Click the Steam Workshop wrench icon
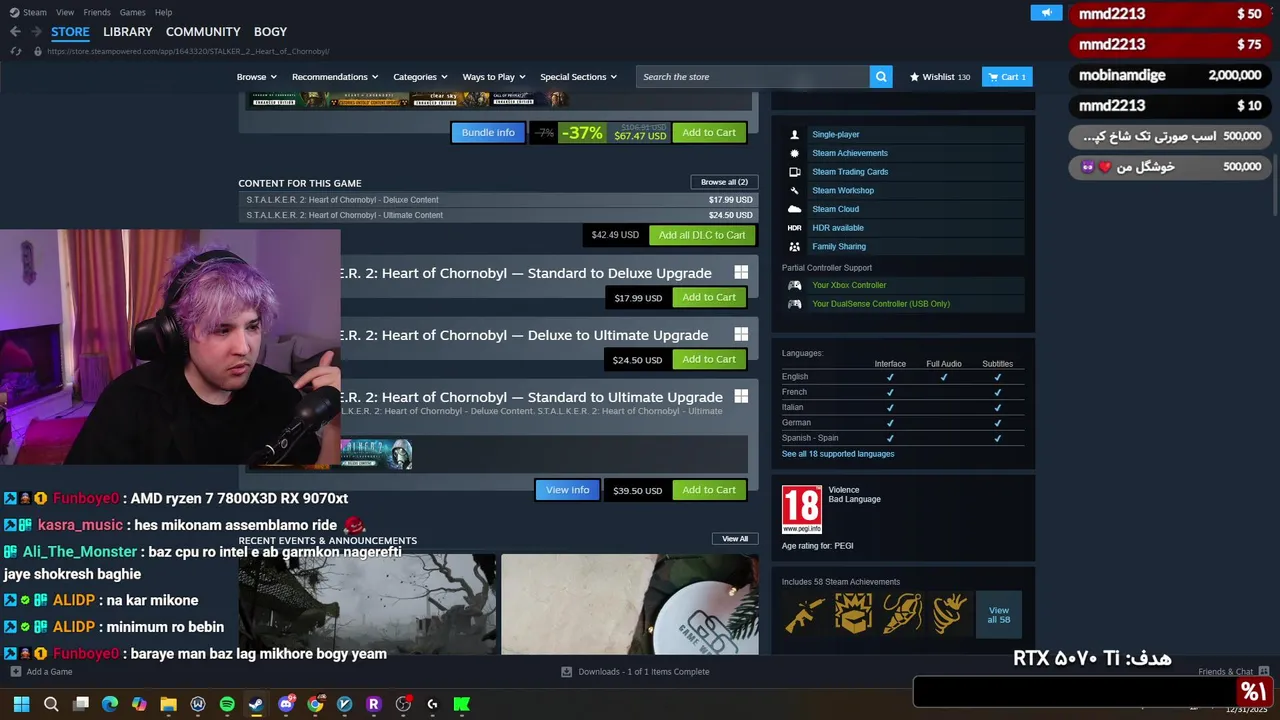 795,190
